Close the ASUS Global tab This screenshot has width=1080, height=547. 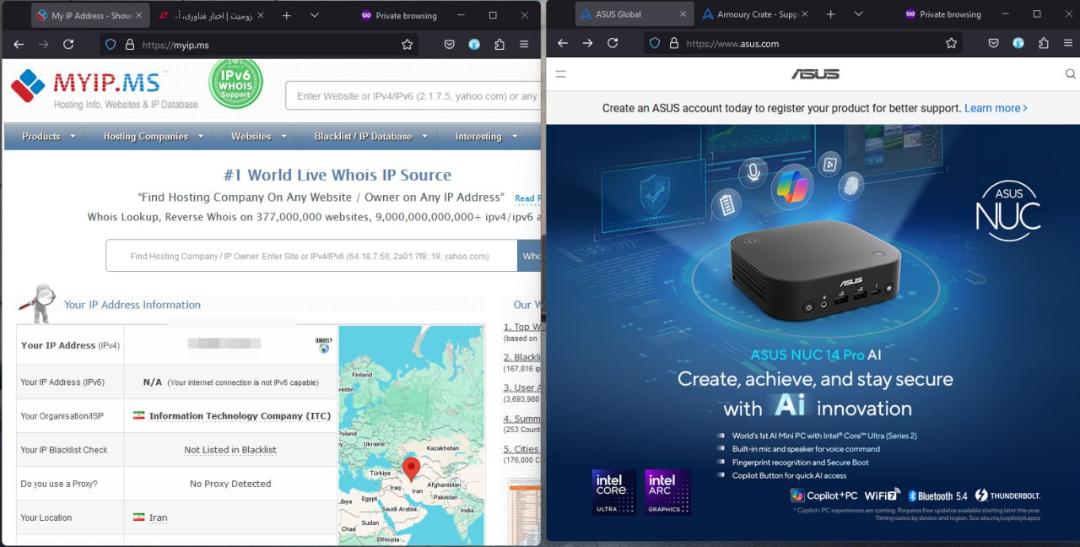[x=683, y=14]
